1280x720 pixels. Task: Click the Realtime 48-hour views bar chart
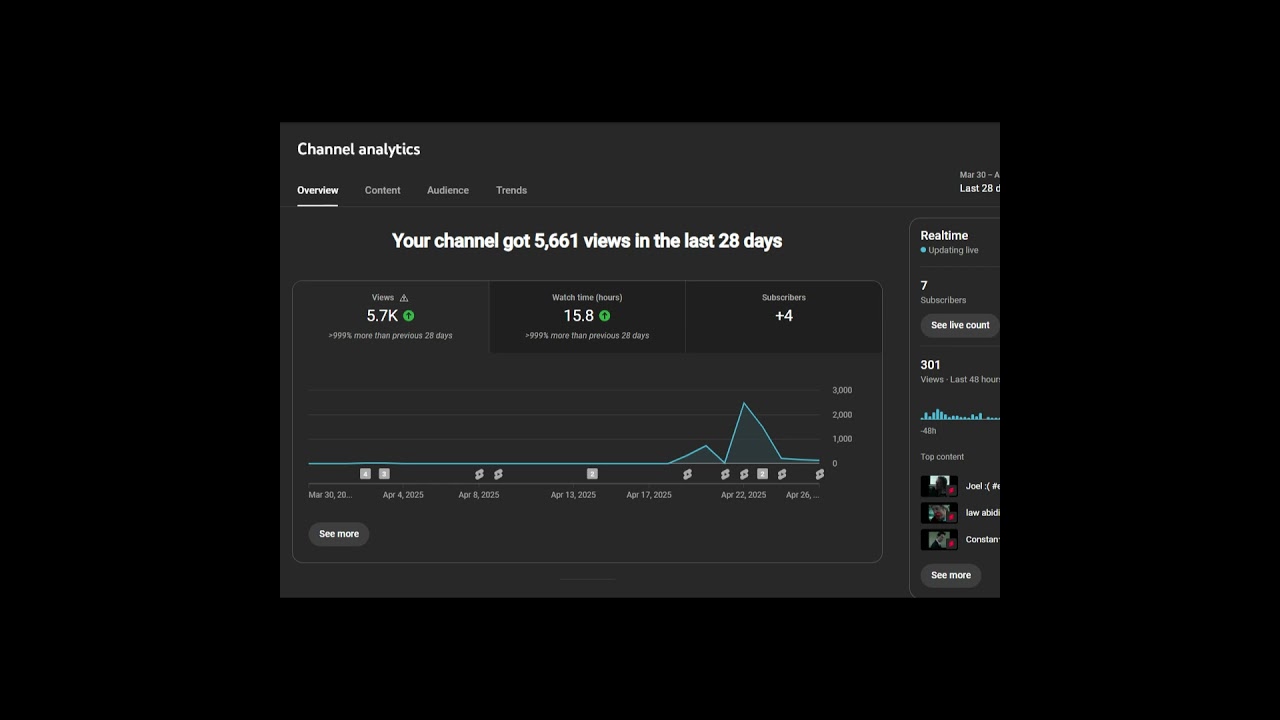[x=960, y=413]
